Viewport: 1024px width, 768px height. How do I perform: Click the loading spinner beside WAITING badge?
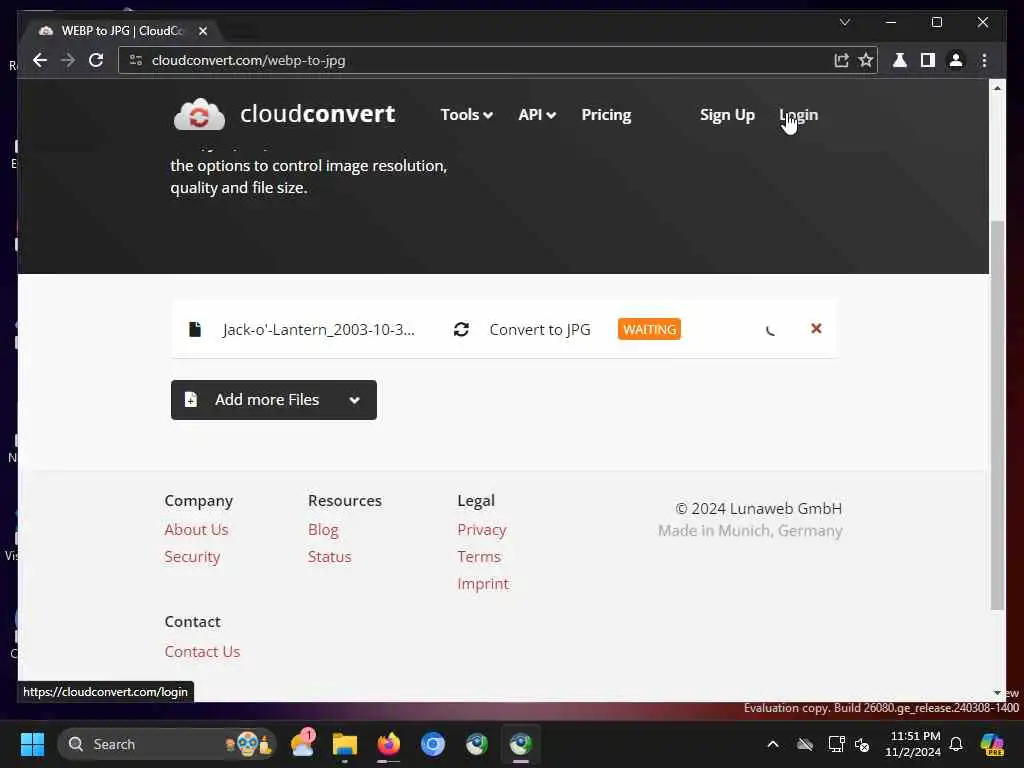pyautogui.click(x=771, y=330)
